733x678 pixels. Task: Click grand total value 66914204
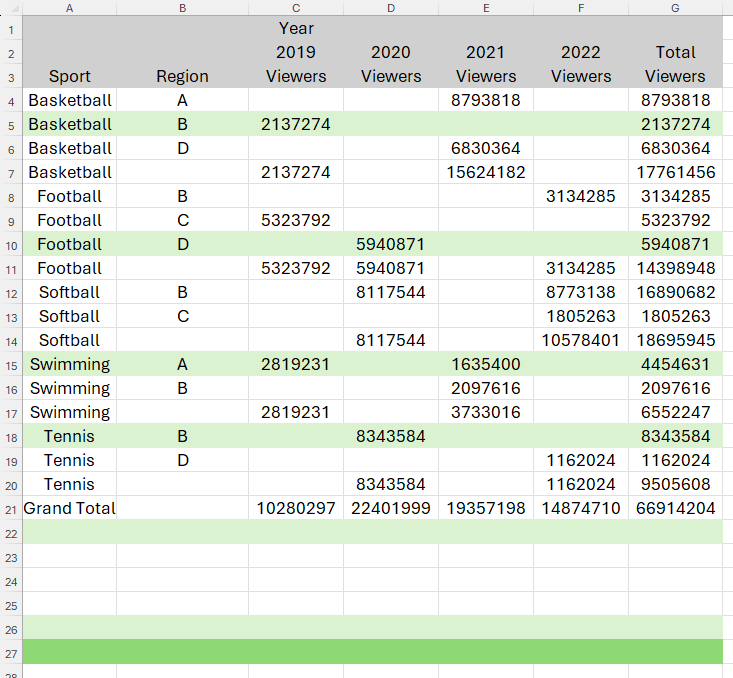[675, 508]
